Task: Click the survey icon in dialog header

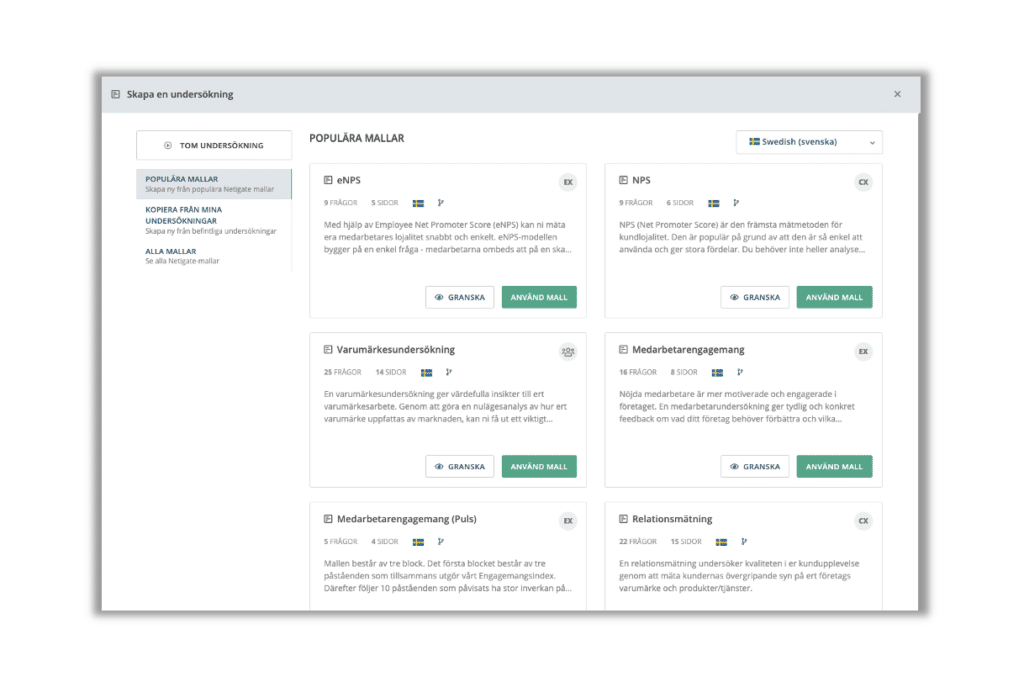Action: pos(116,94)
